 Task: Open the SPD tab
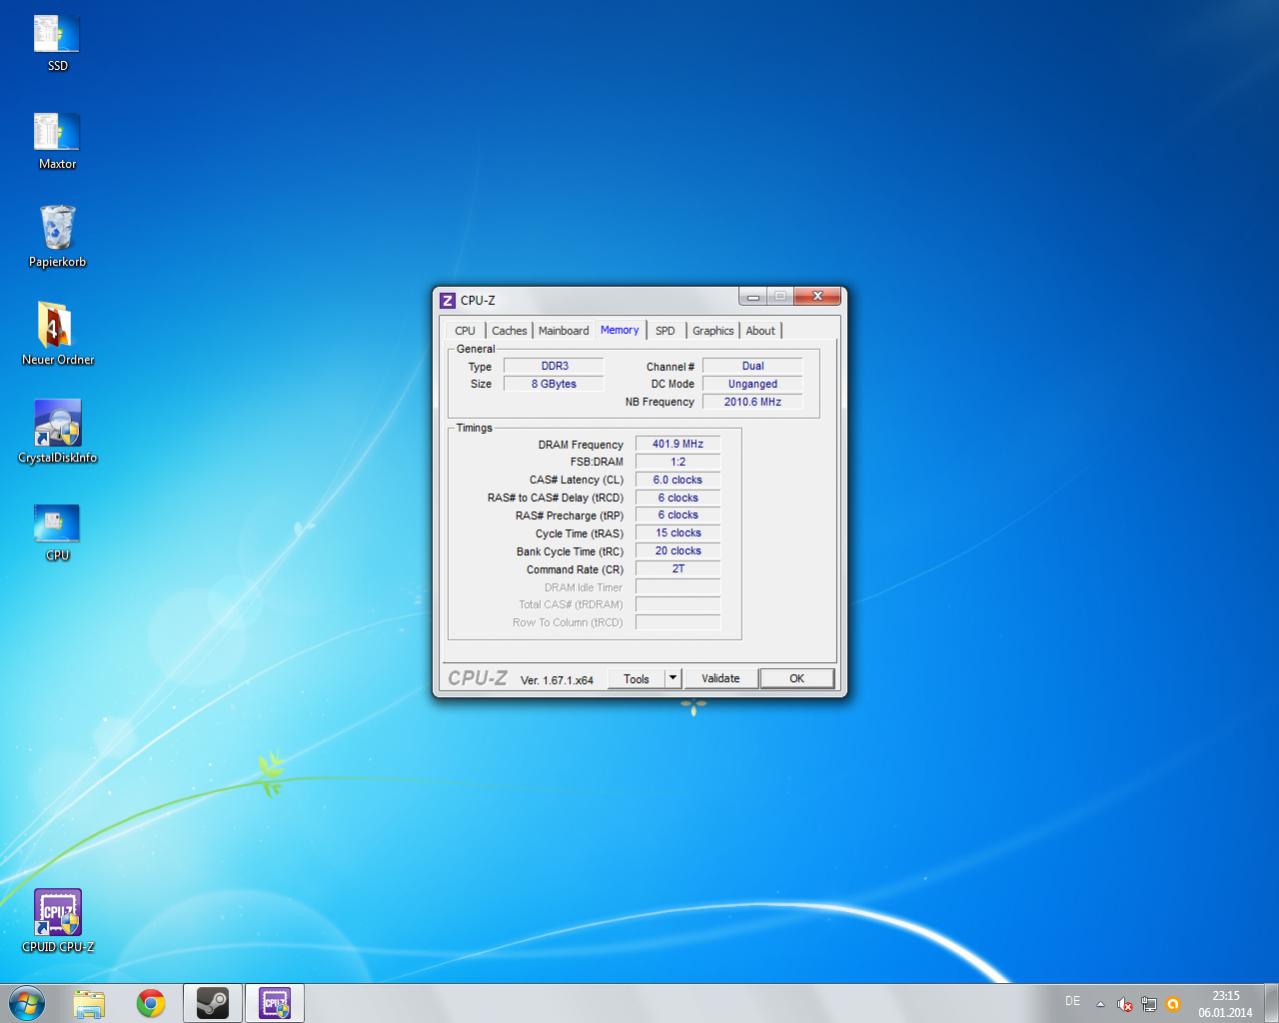point(665,331)
